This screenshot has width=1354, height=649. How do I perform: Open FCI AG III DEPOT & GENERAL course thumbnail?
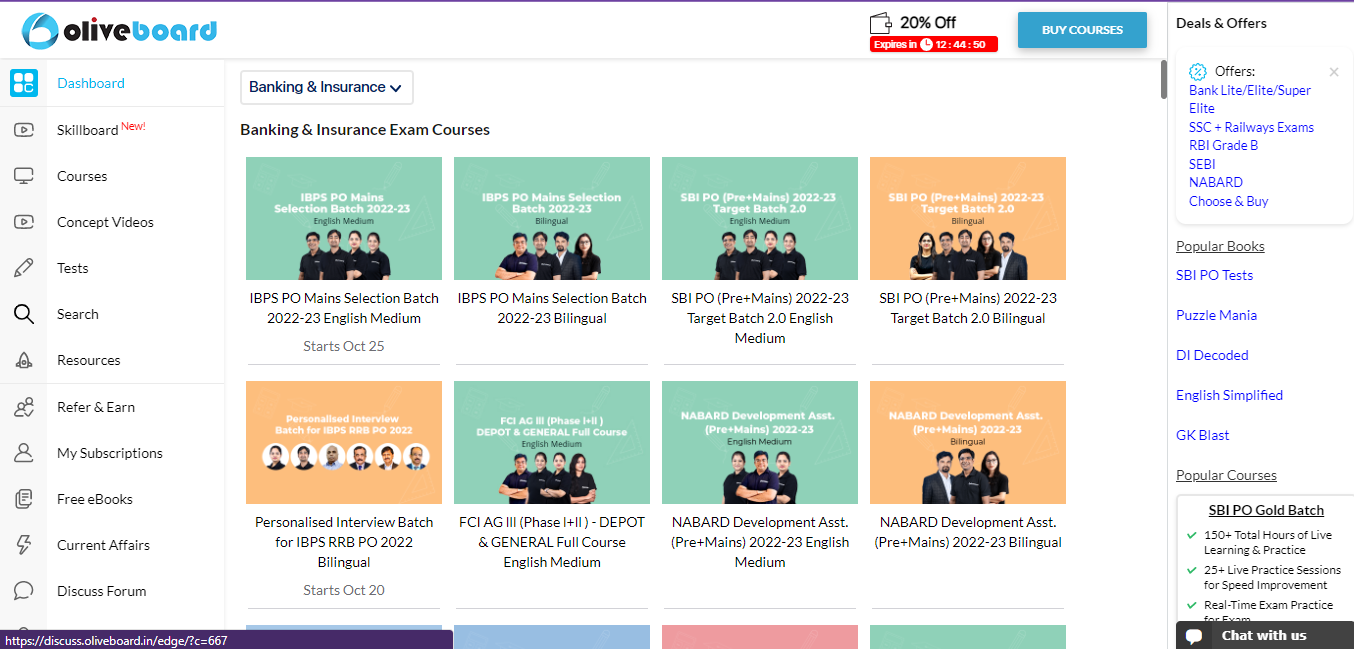click(552, 442)
